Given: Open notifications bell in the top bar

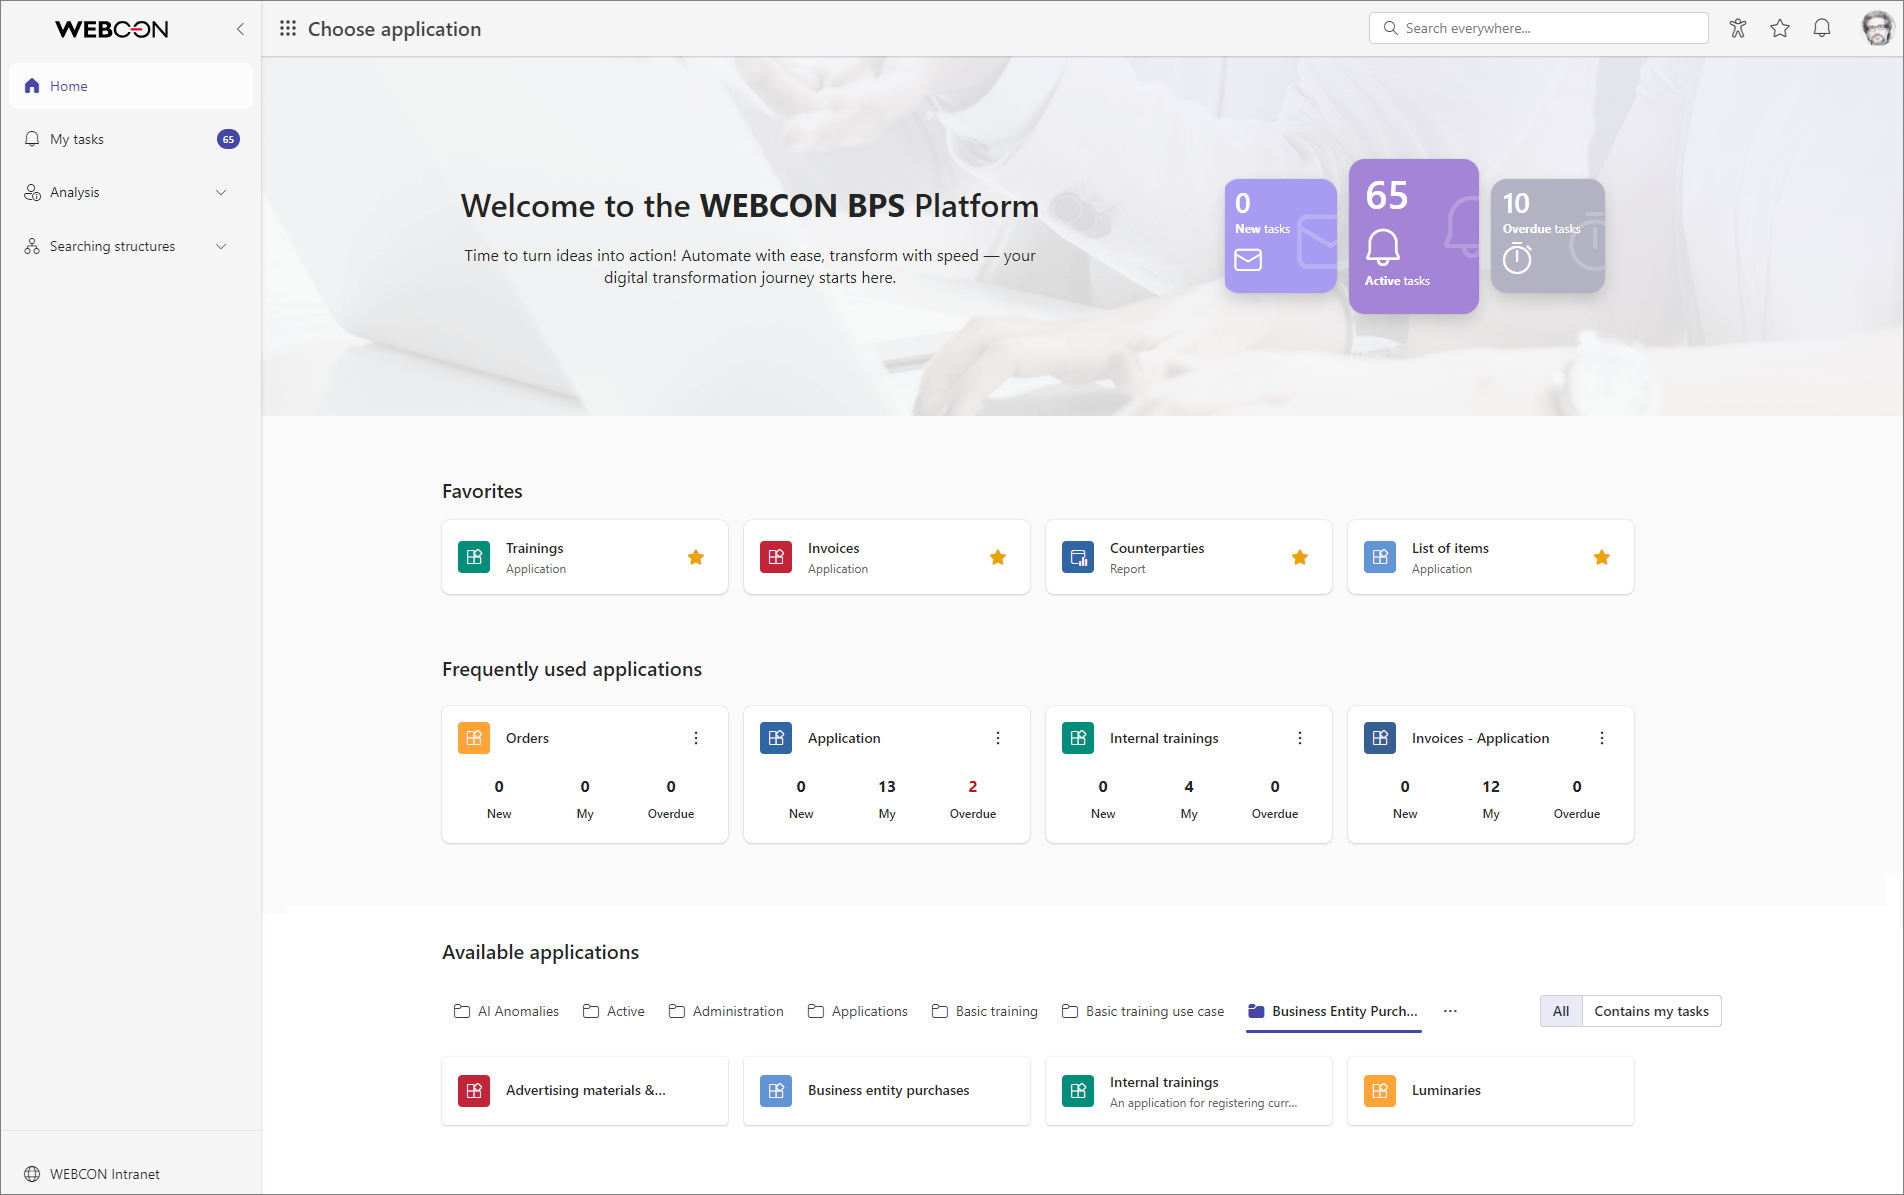Looking at the screenshot, I should pos(1822,28).
